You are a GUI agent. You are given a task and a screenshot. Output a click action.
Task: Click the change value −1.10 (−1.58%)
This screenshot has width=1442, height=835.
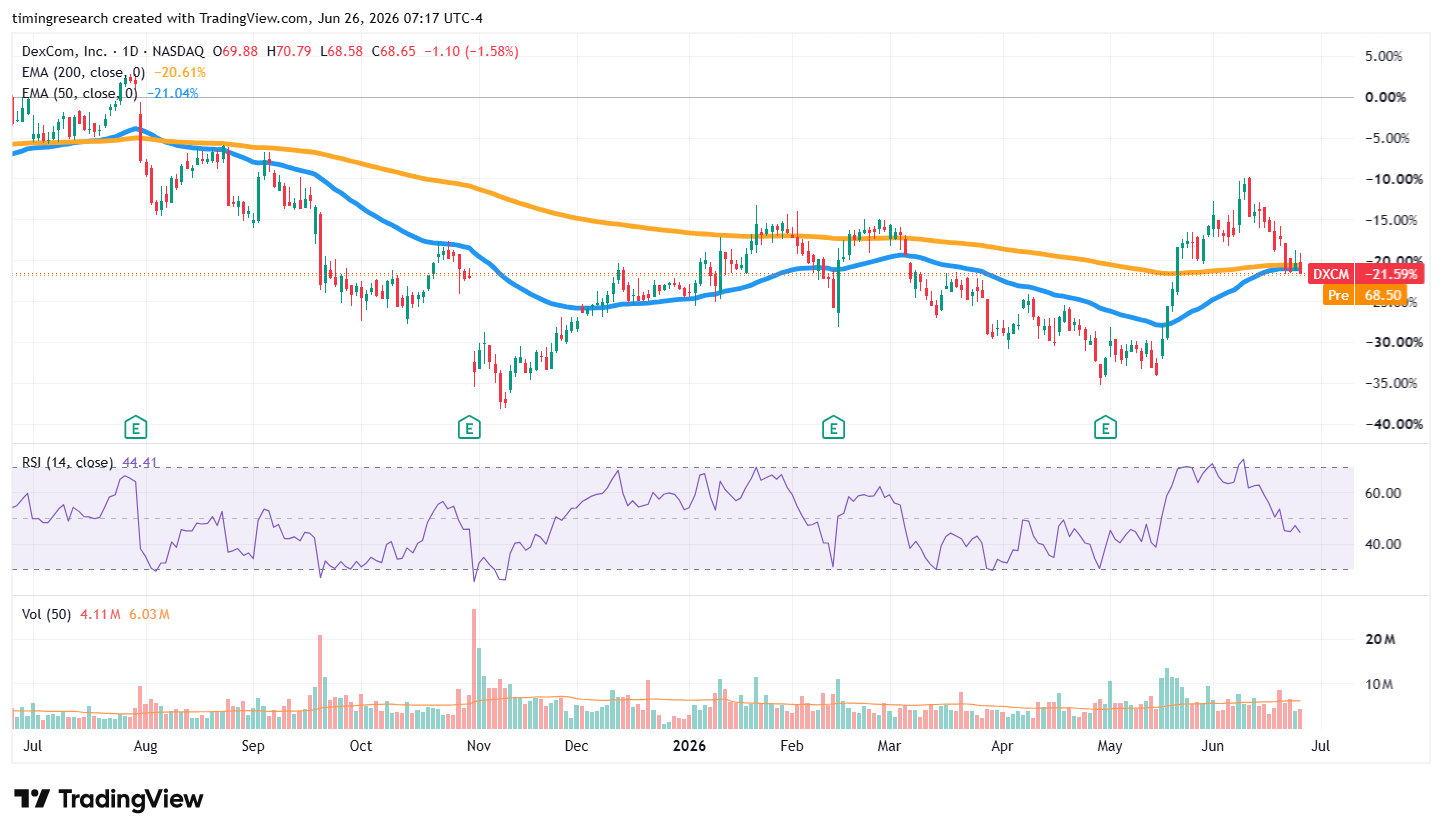coord(472,51)
